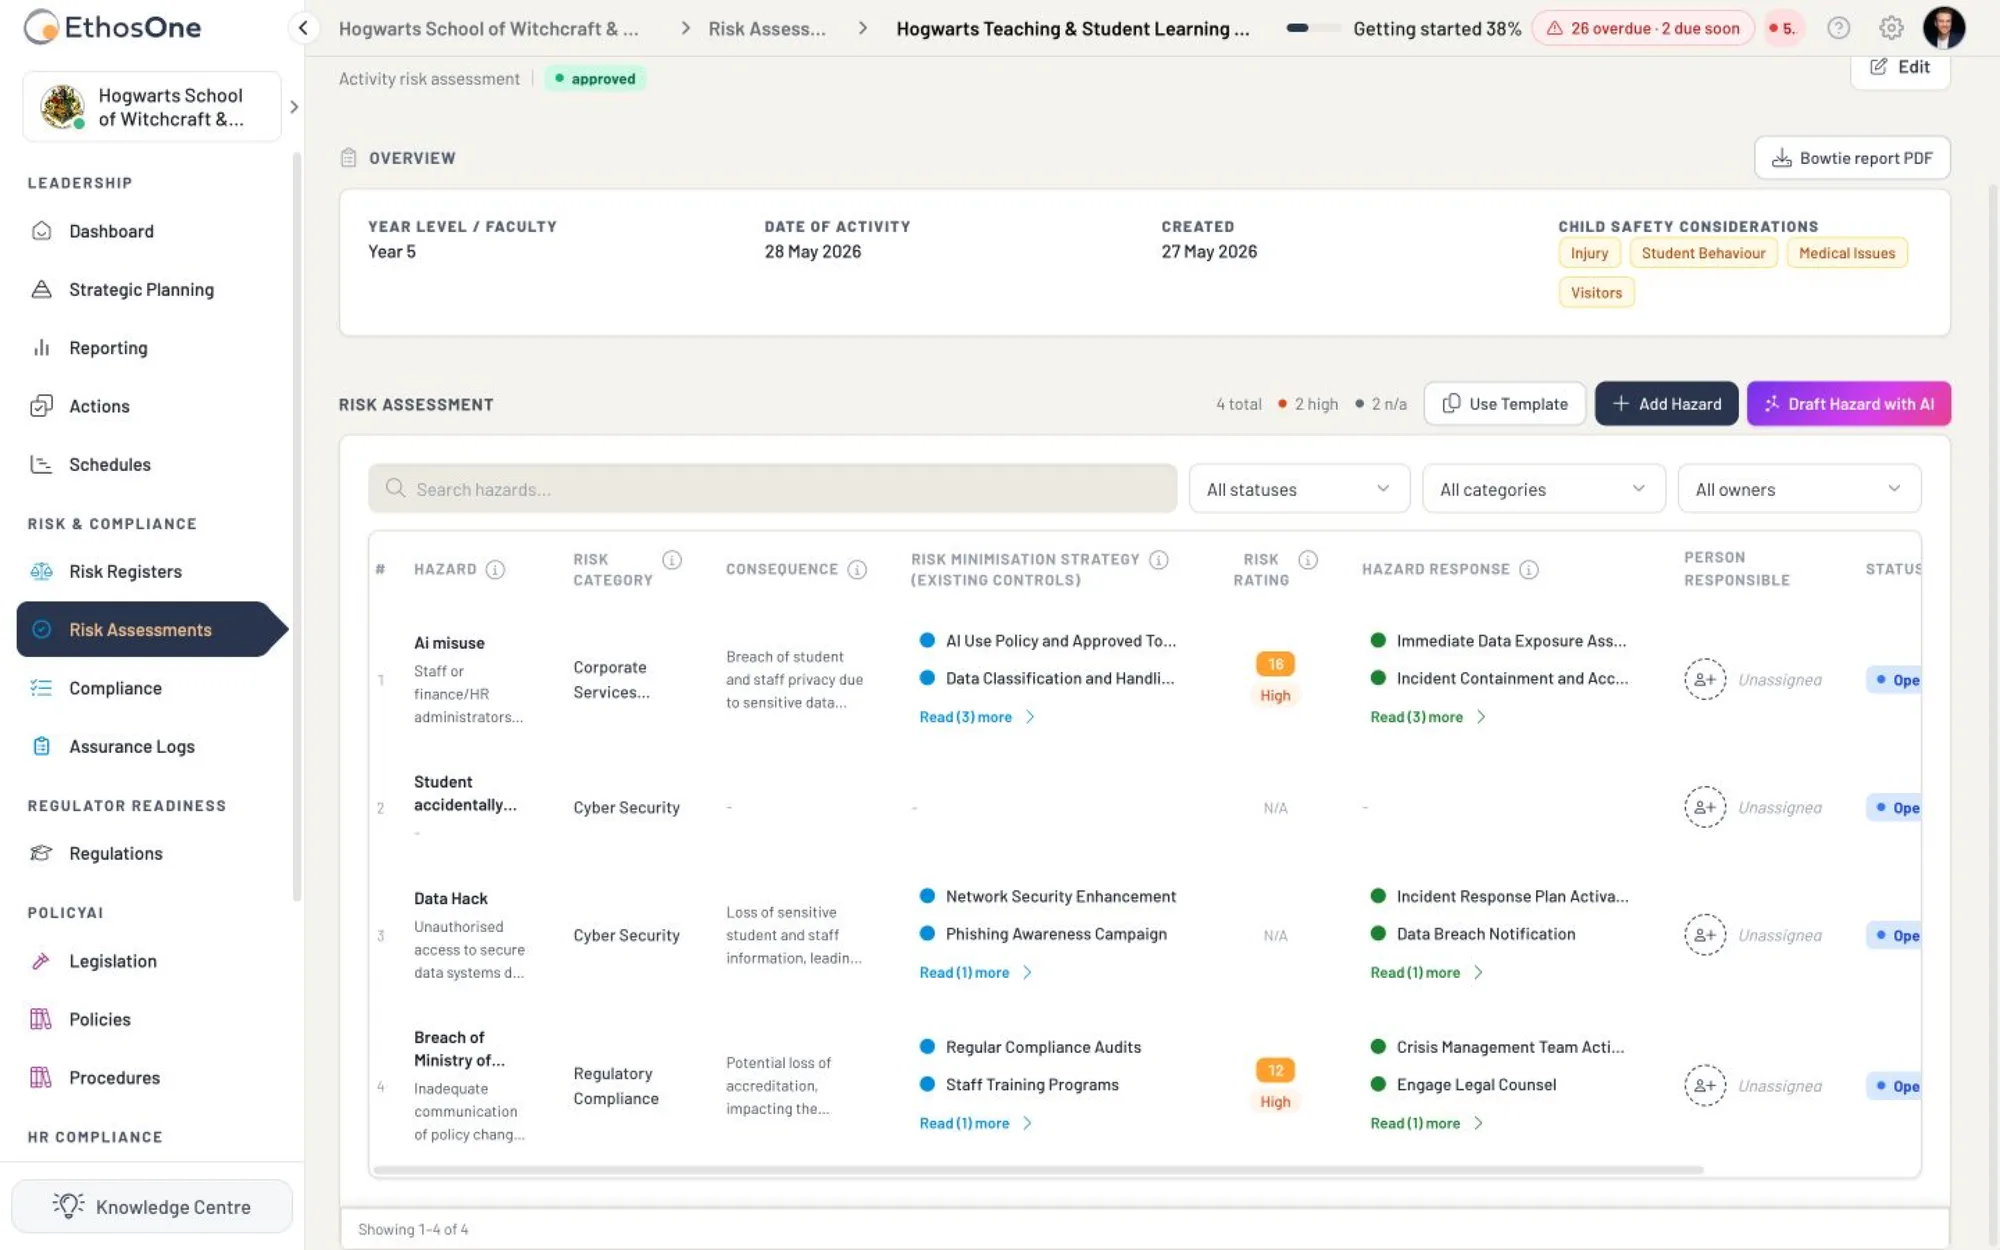Open the All categories dropdown
The width and height of the screenshot is (2000, 1250).
1543,489
